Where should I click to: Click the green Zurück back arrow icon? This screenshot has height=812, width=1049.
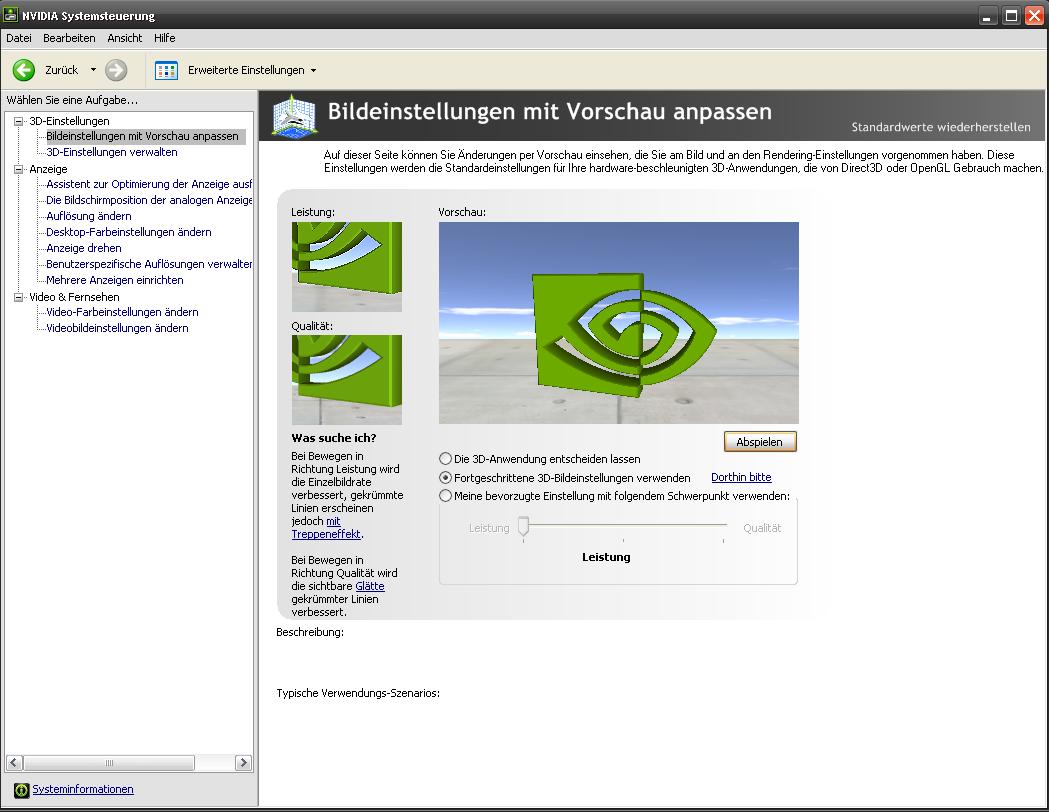pyautogui.click(x=24, y=70)
